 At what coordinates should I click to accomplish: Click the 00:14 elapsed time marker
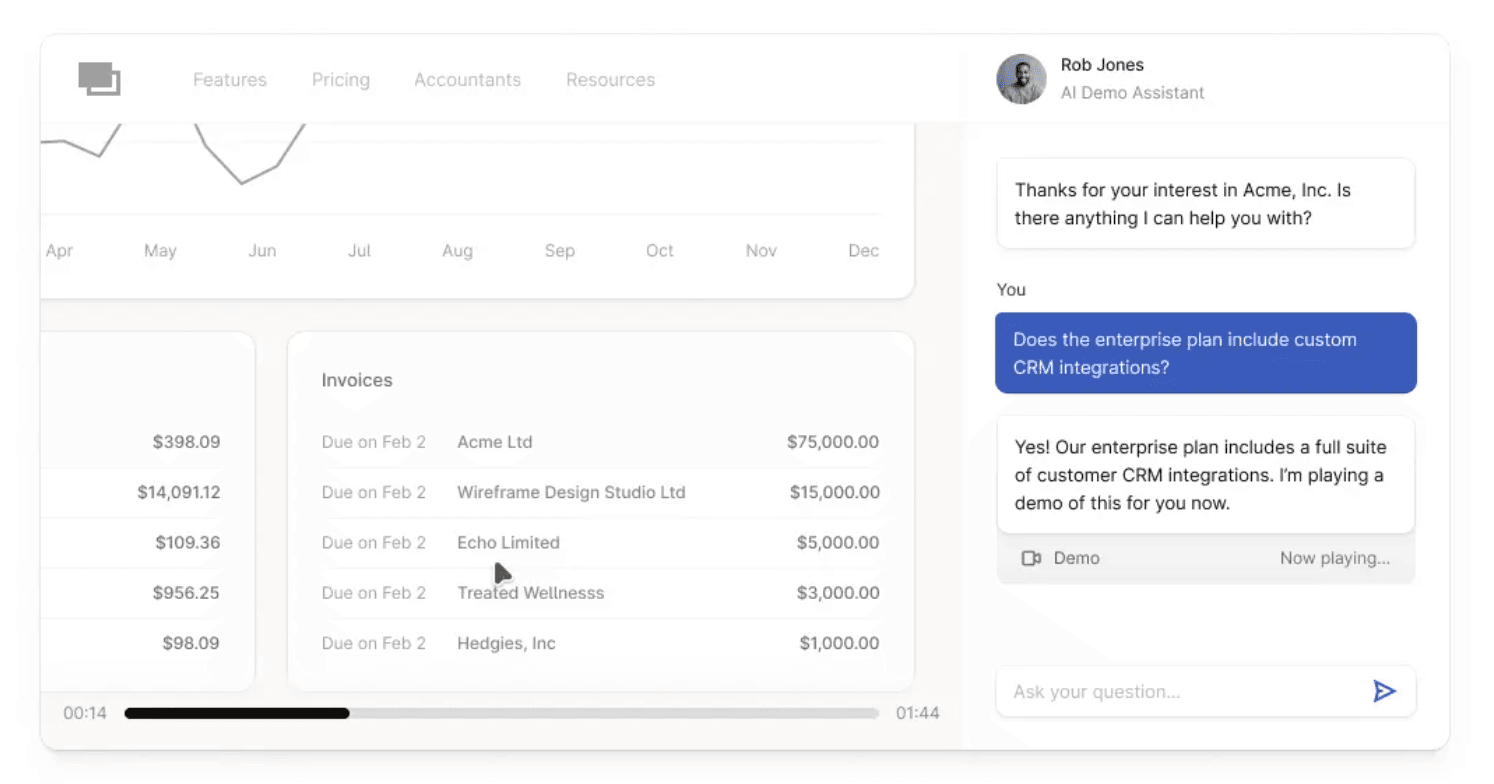point(85,713)
